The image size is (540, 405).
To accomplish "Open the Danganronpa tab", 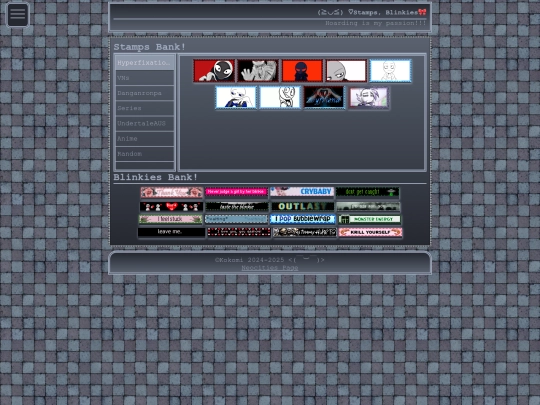I will coord(145,93).
